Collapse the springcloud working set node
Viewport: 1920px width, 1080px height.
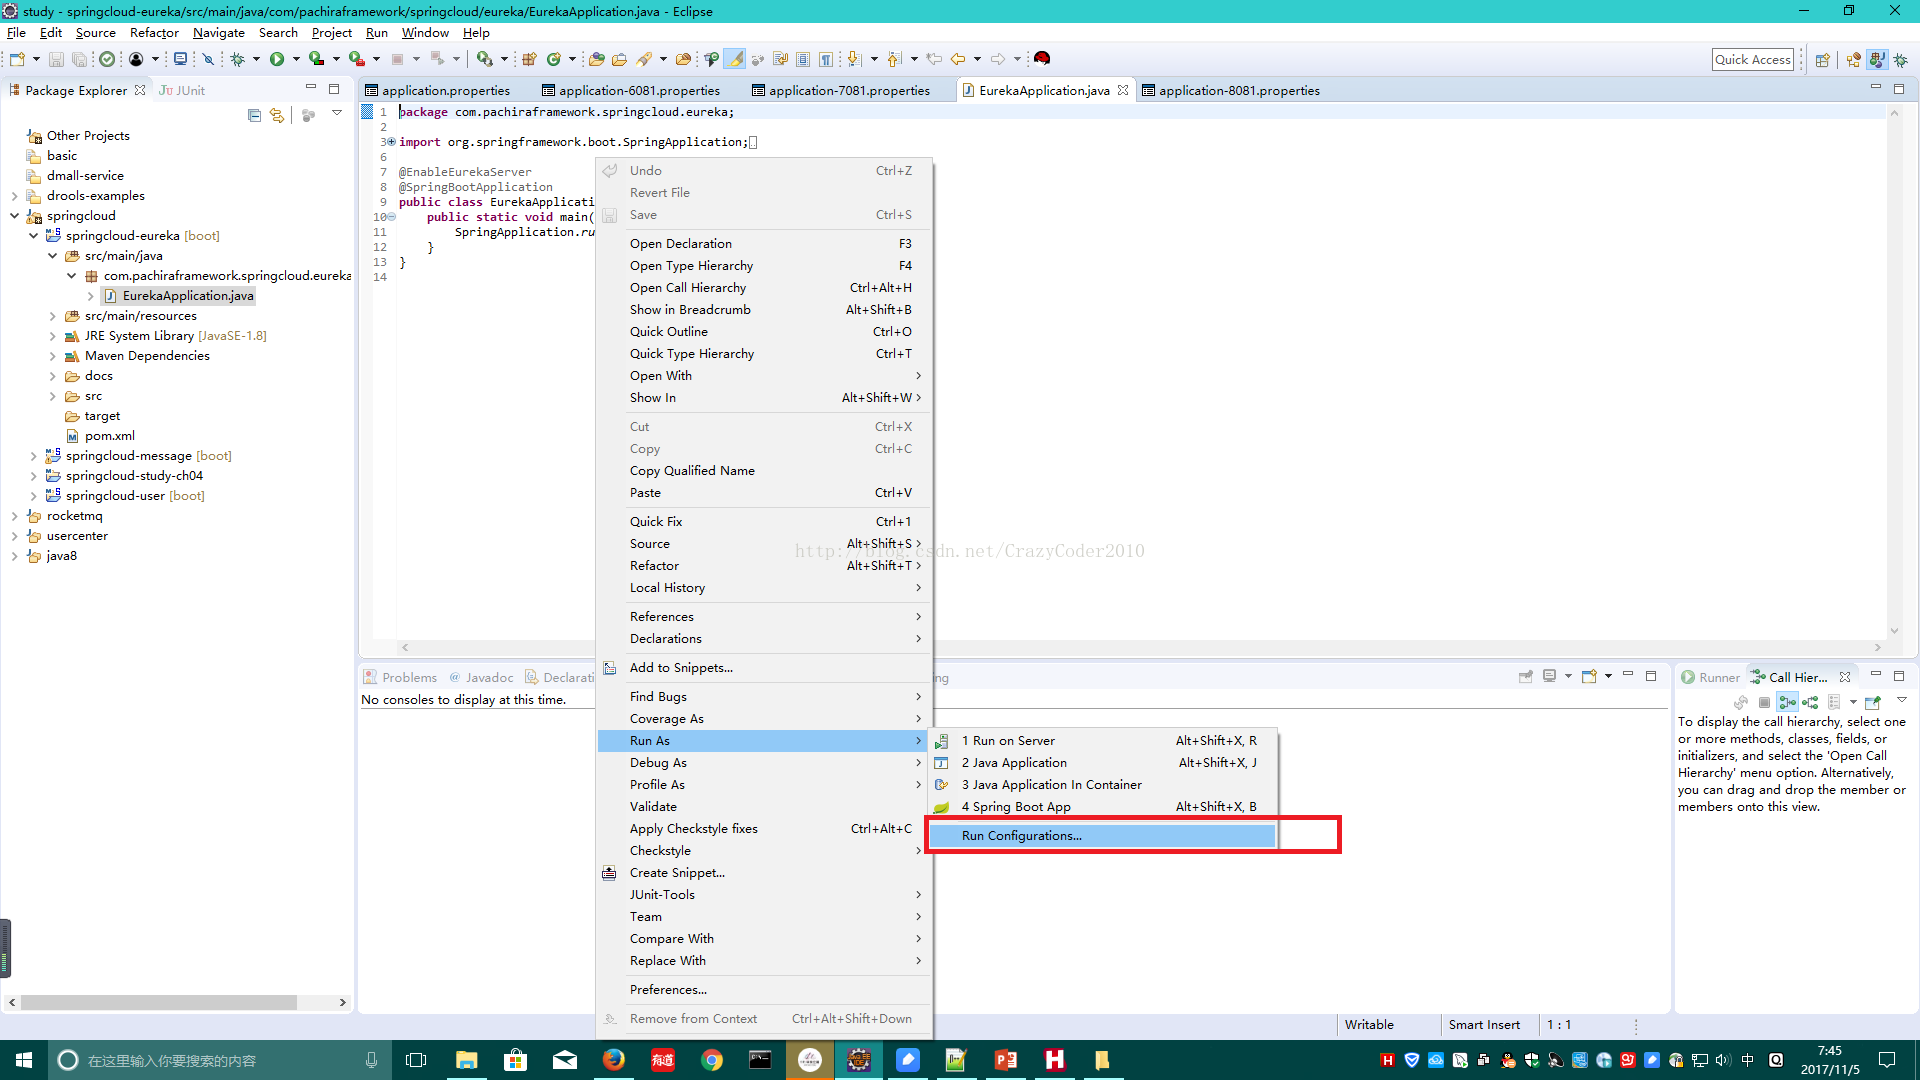pyautogui.click(x=14, y=215)
